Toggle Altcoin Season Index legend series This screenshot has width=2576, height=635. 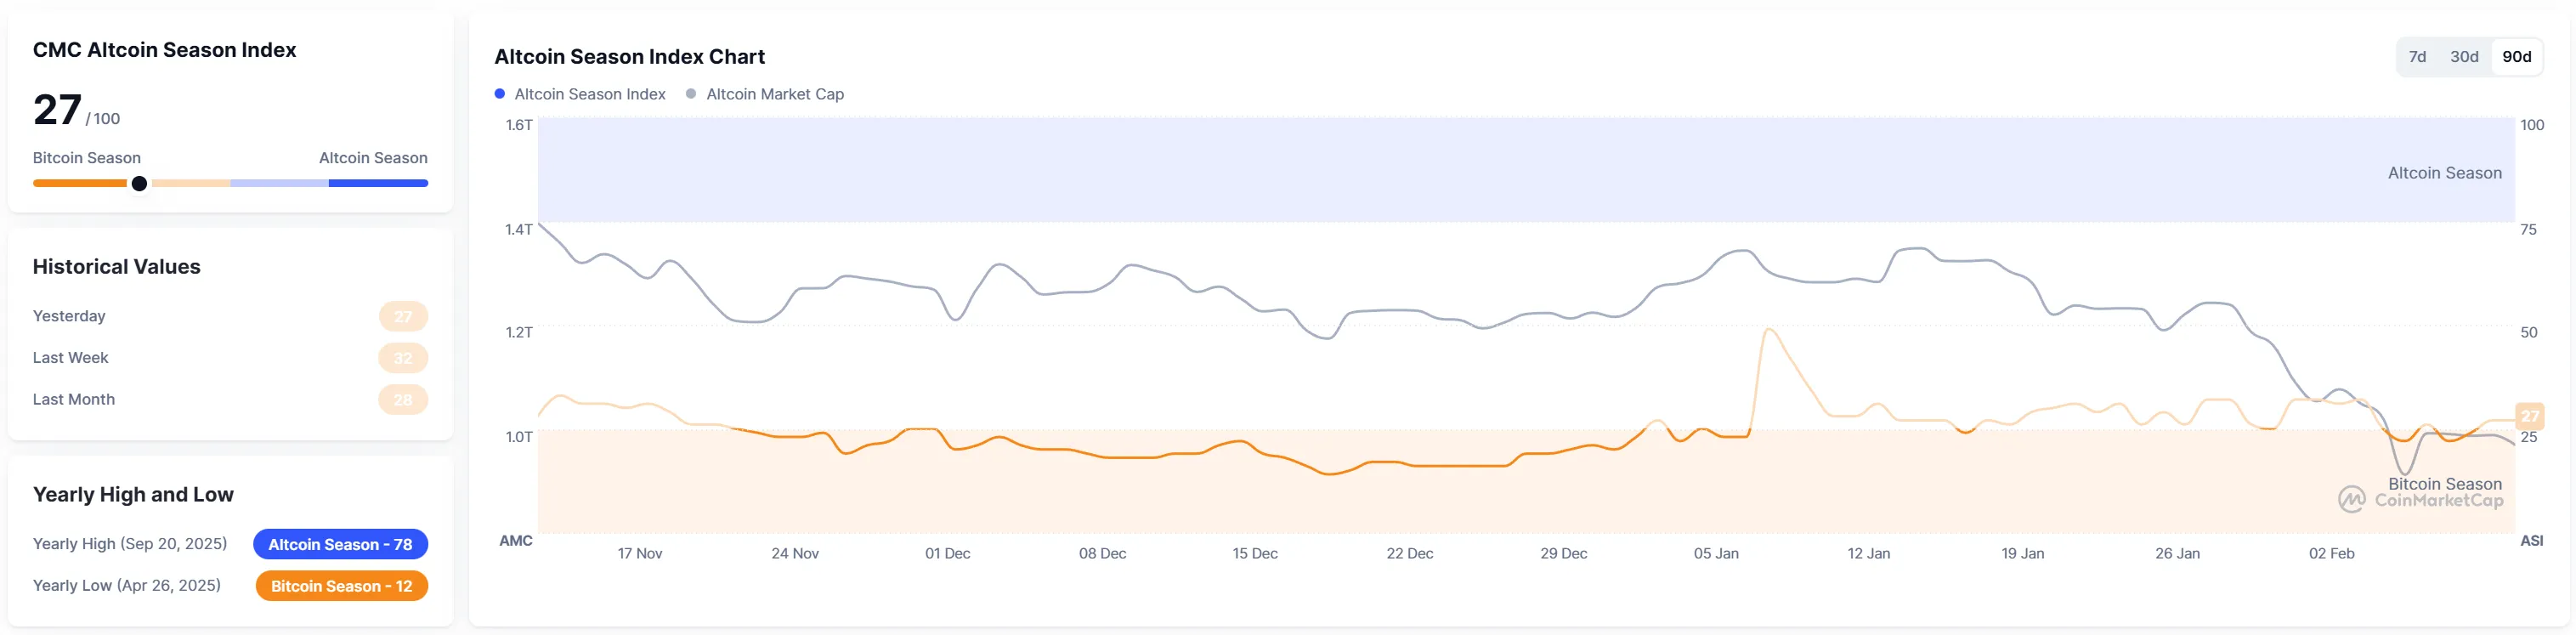pyautogui.click(x=589, y=94)
